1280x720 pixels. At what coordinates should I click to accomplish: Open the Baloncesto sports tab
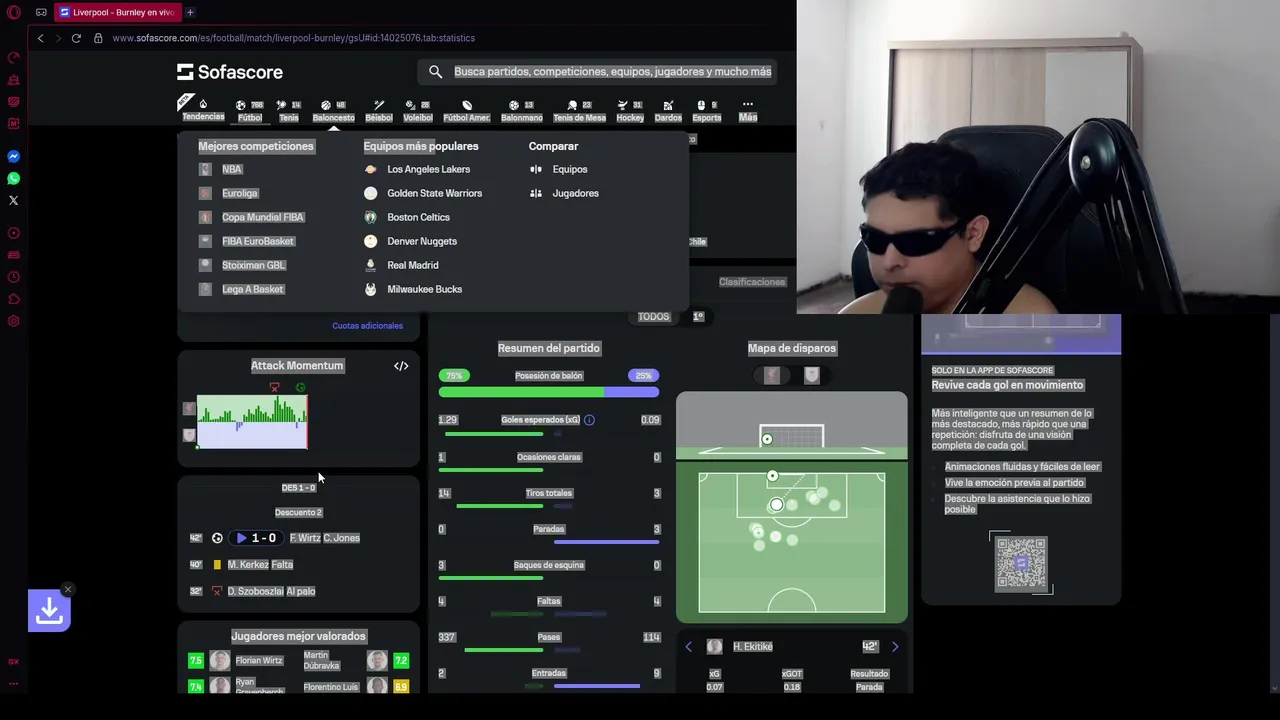(x=334, y=111)
